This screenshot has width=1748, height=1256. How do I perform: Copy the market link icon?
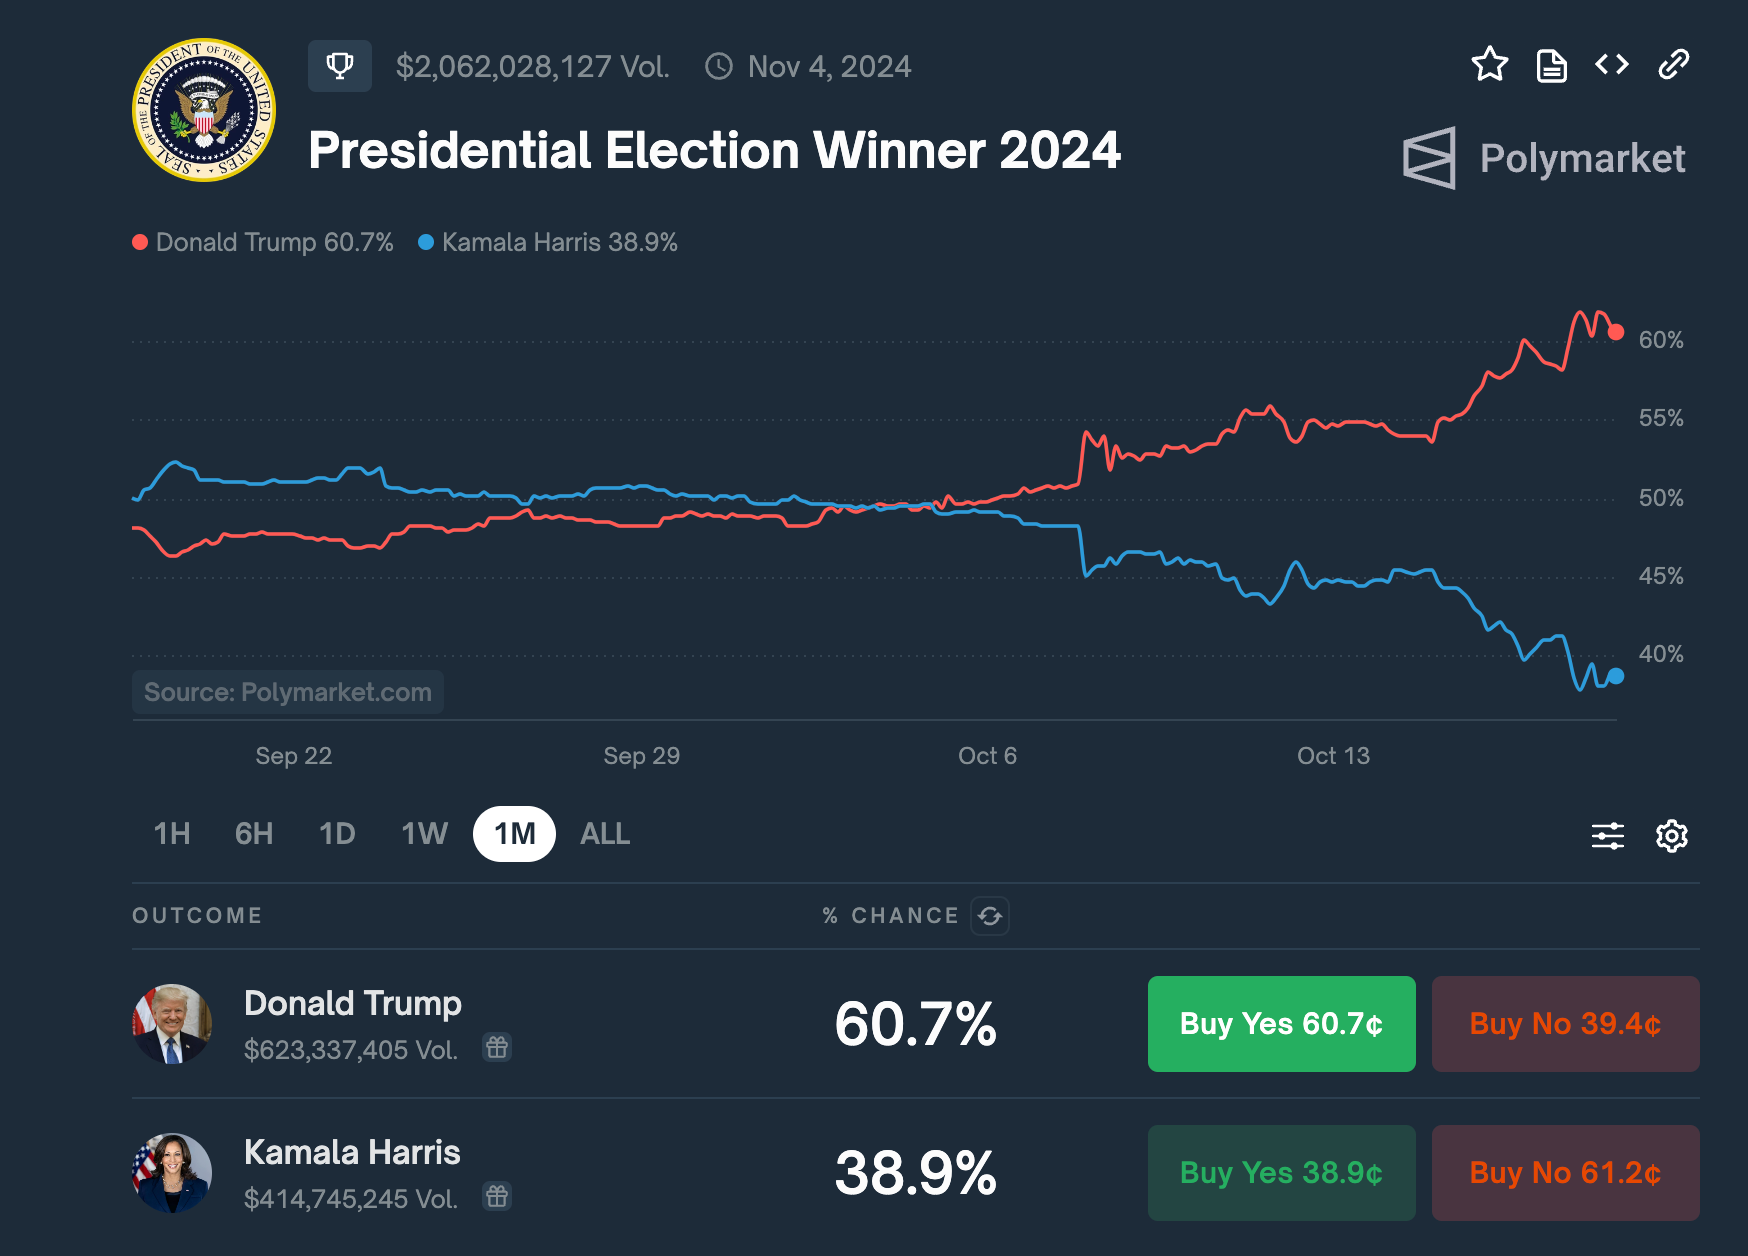1673,65
